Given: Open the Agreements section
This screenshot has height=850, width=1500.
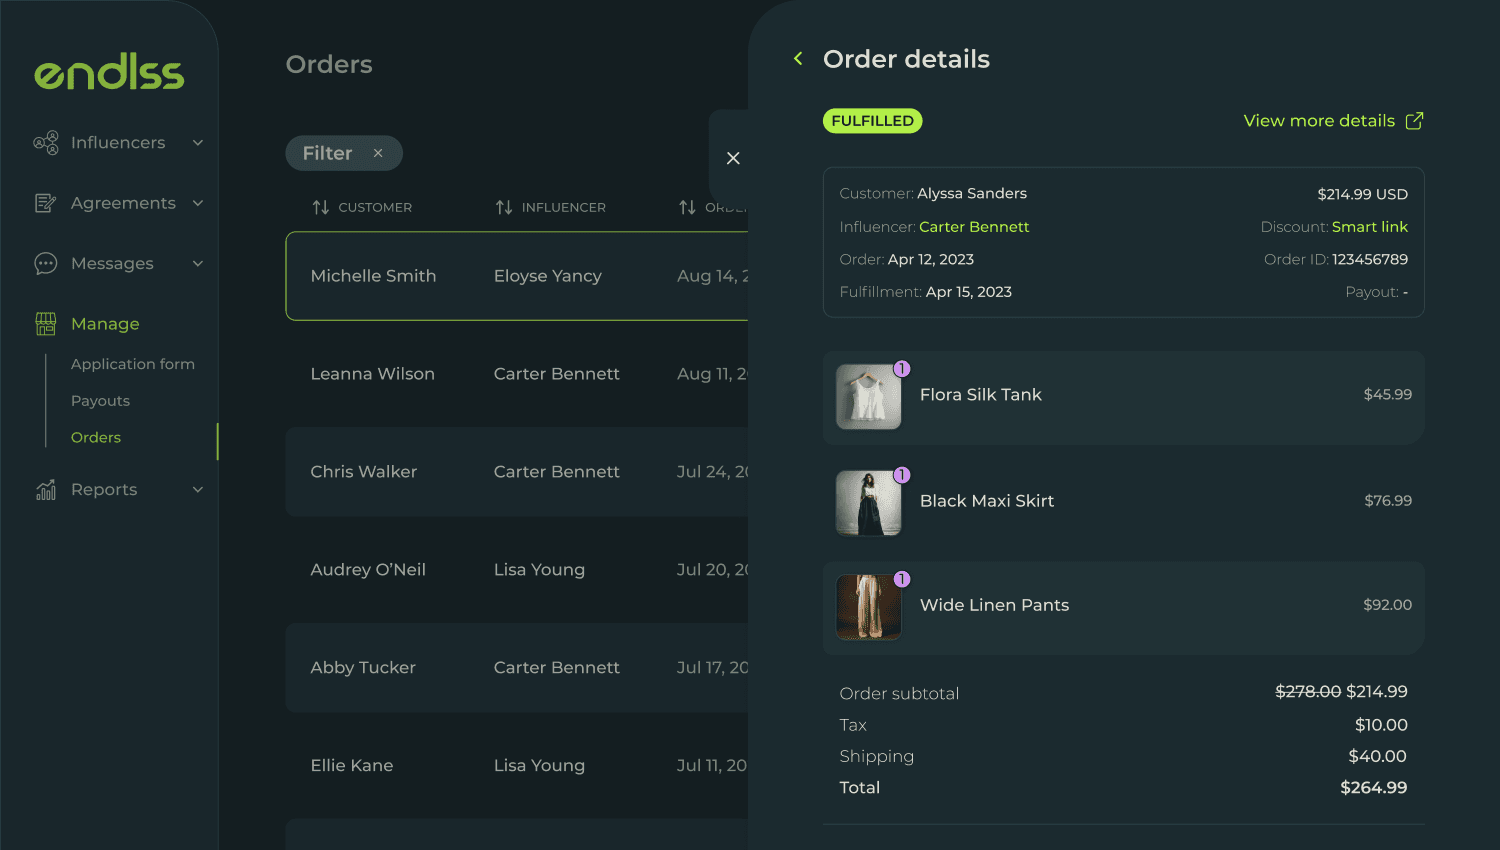Looking at the screenshot, I should click(123, 203).
